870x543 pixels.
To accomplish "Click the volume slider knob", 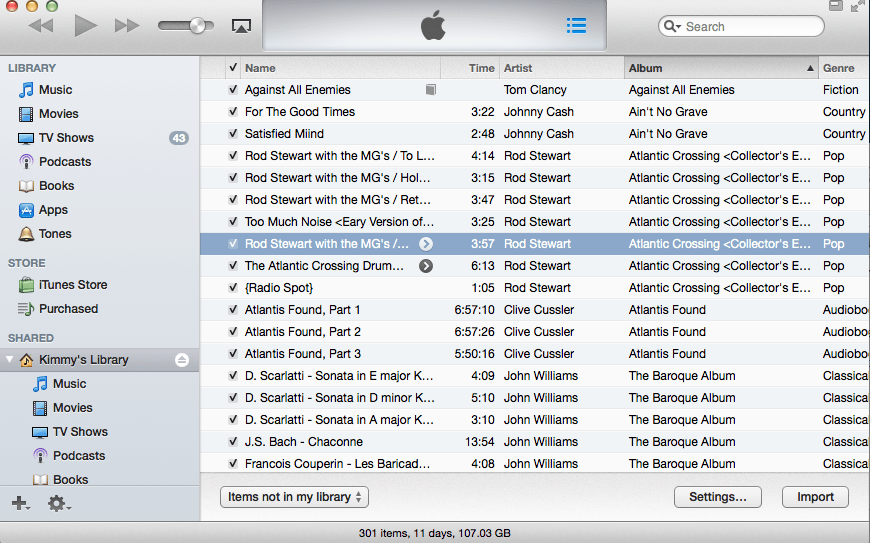I will point(198,26).
